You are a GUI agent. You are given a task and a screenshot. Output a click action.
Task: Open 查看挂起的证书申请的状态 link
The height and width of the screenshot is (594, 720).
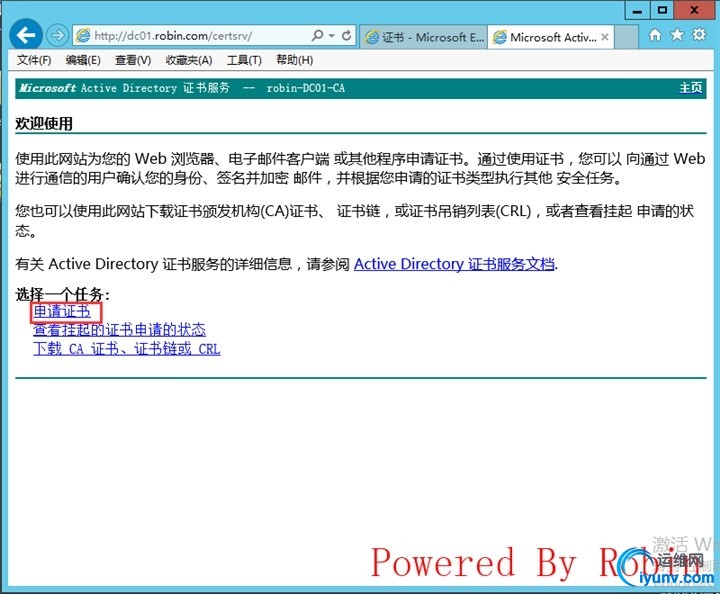coord(119,330)
